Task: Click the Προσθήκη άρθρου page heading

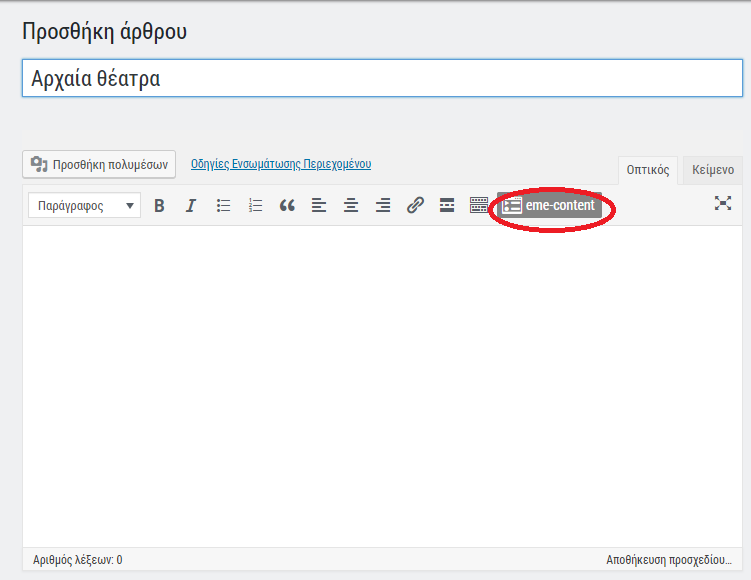Action: pos(104,32)
